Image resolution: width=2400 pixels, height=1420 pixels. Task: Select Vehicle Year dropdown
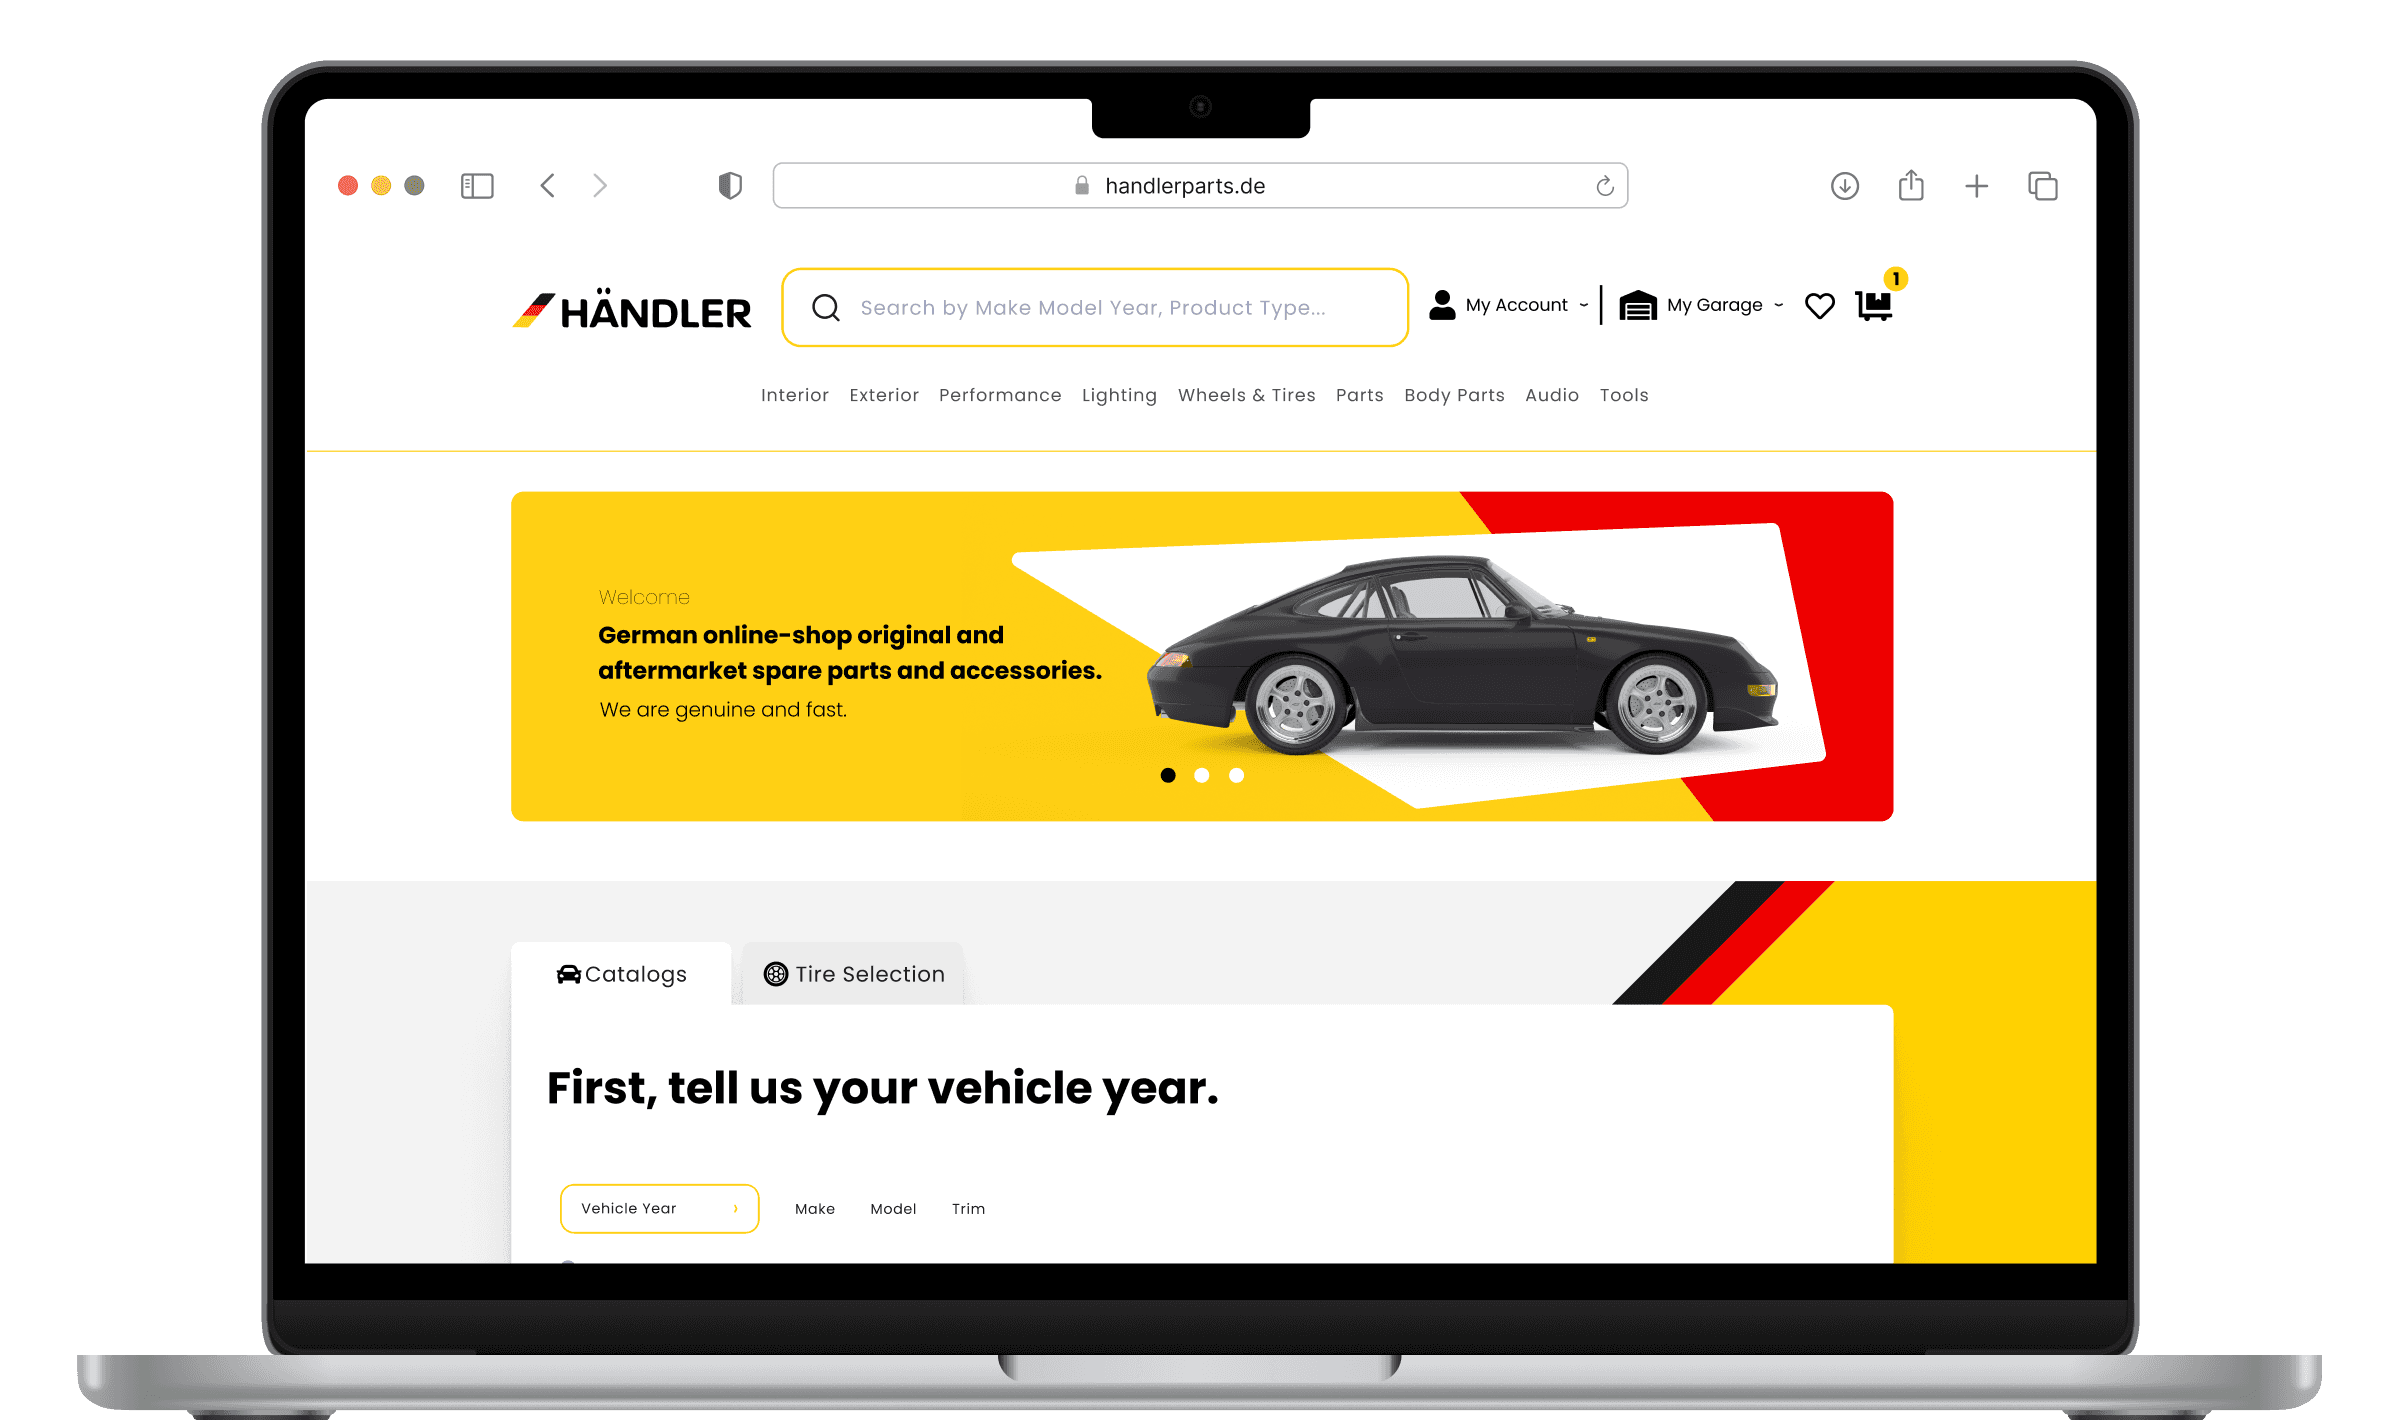tap(659, 1207)
